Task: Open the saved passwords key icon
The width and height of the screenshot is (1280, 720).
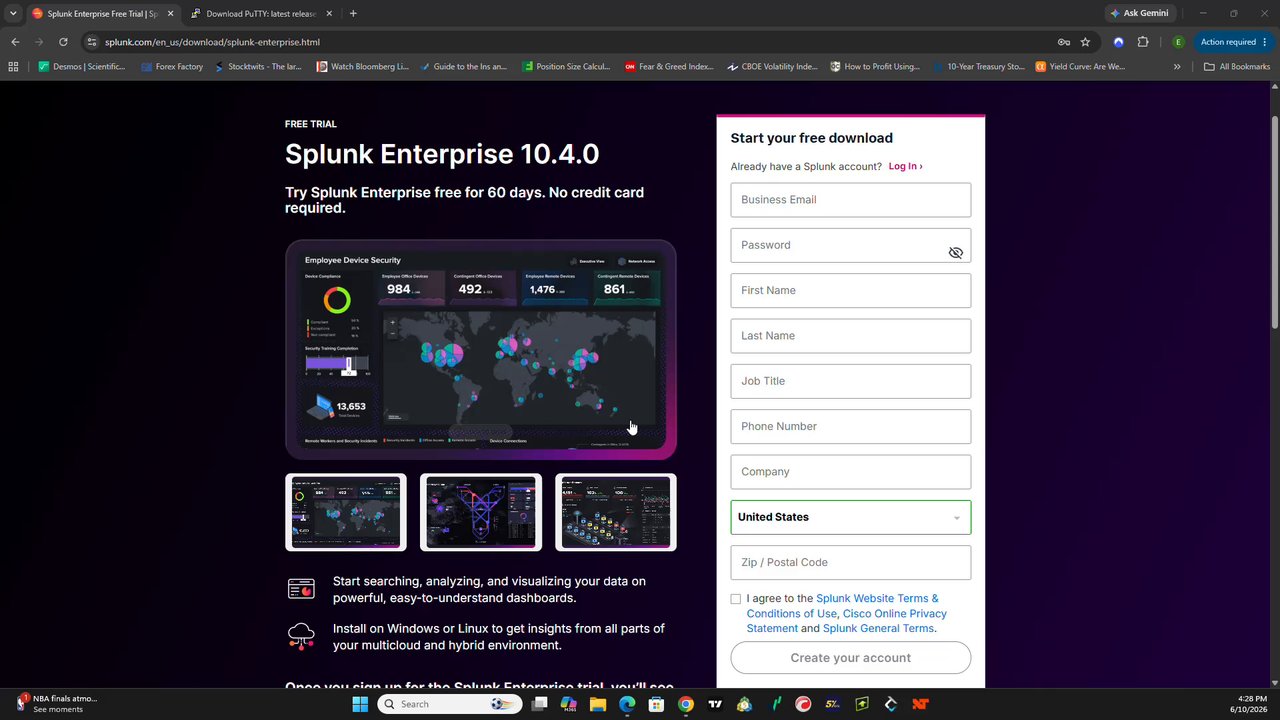Action: [1064, 42]
